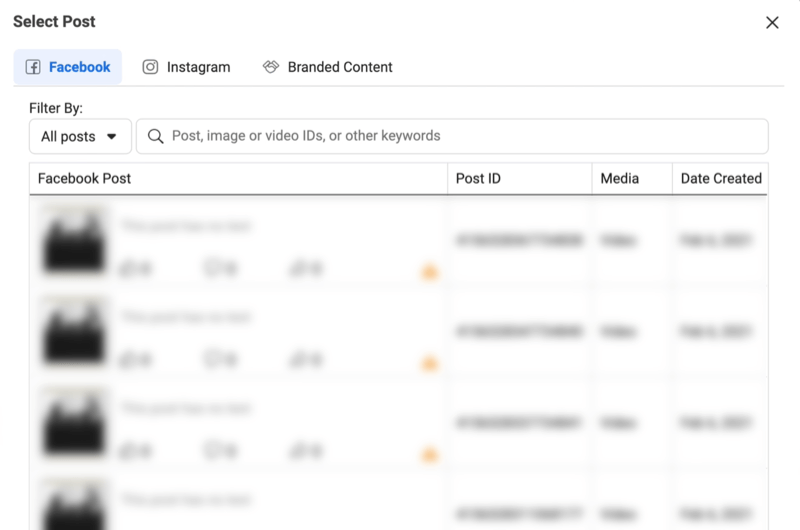Click the Instagram camera icon
Screen dimensions: 800x530
pos(150,67)
